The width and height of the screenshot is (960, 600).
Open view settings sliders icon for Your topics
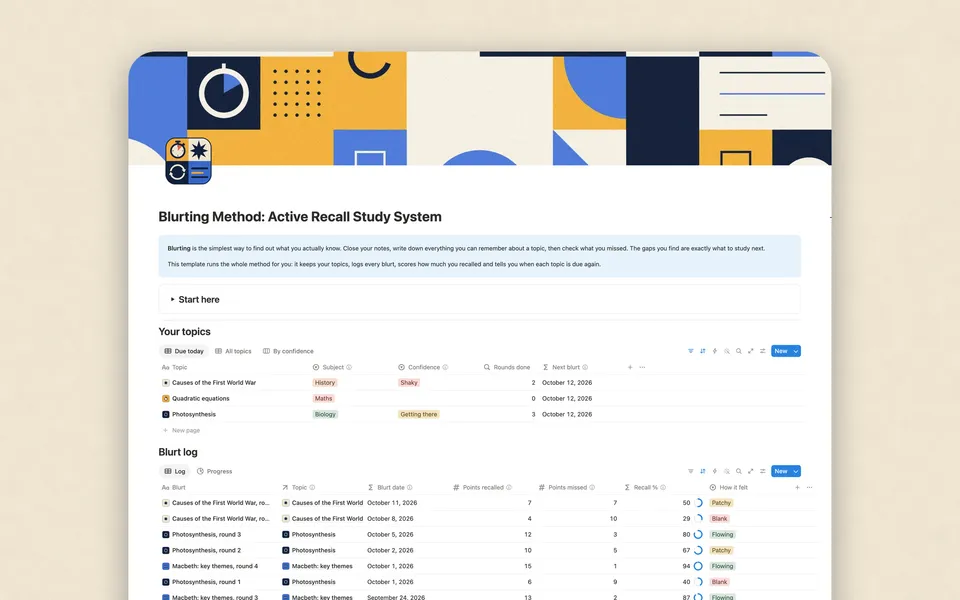point(763,351)
